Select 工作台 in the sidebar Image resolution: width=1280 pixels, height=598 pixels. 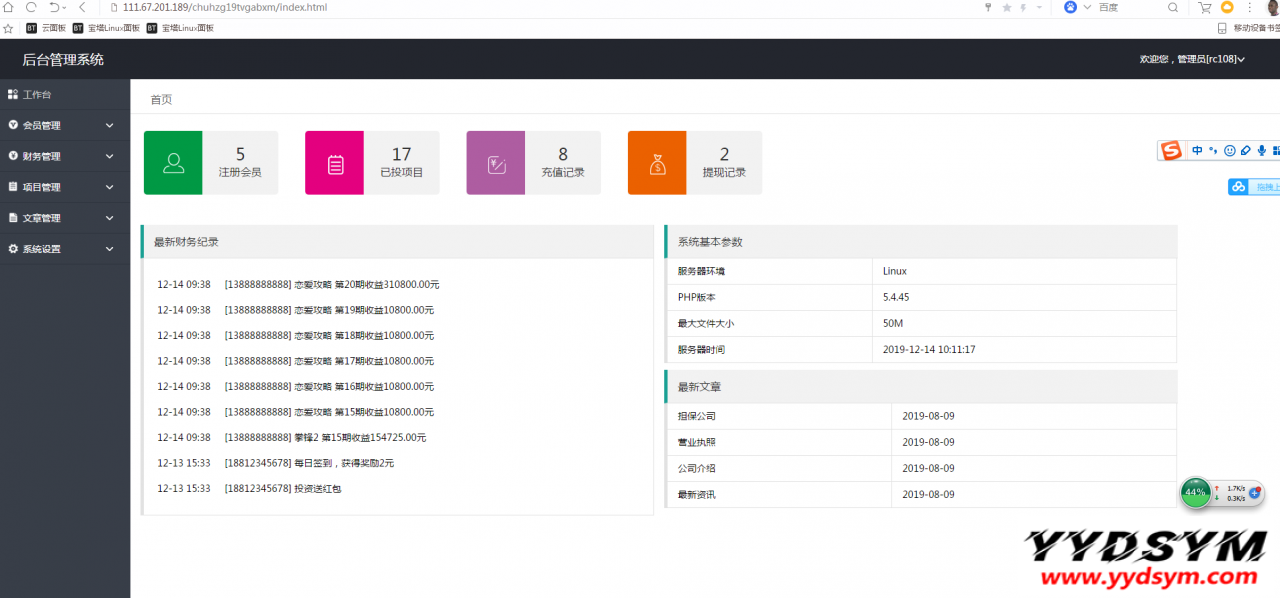[37, 94]
